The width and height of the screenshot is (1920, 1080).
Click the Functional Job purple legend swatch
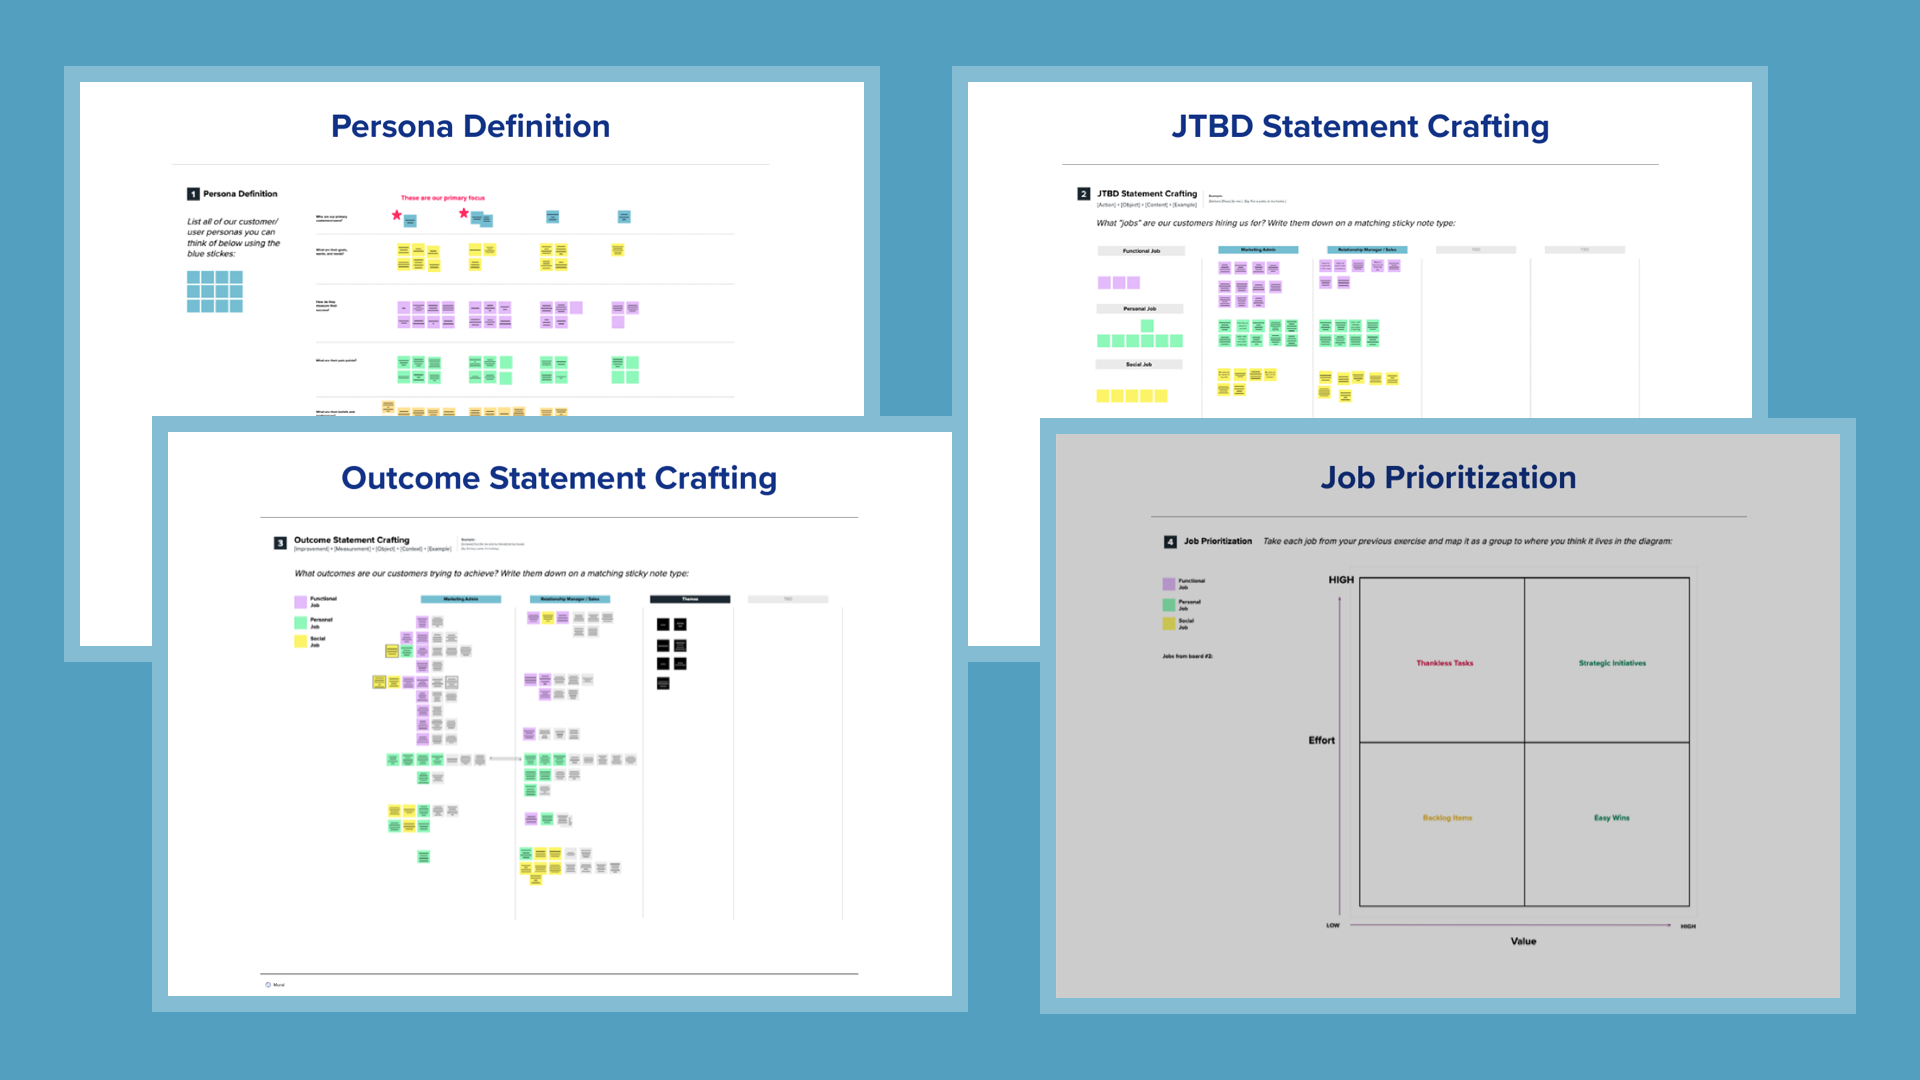[x=300, y=602]
